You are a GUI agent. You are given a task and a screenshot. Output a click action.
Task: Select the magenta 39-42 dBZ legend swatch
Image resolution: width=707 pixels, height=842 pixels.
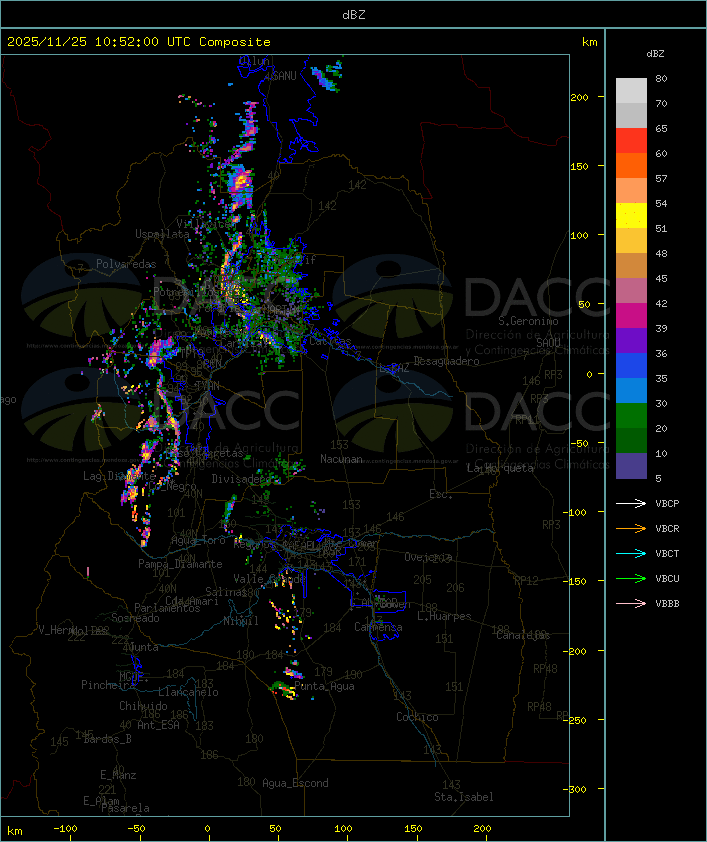(631, 315)
